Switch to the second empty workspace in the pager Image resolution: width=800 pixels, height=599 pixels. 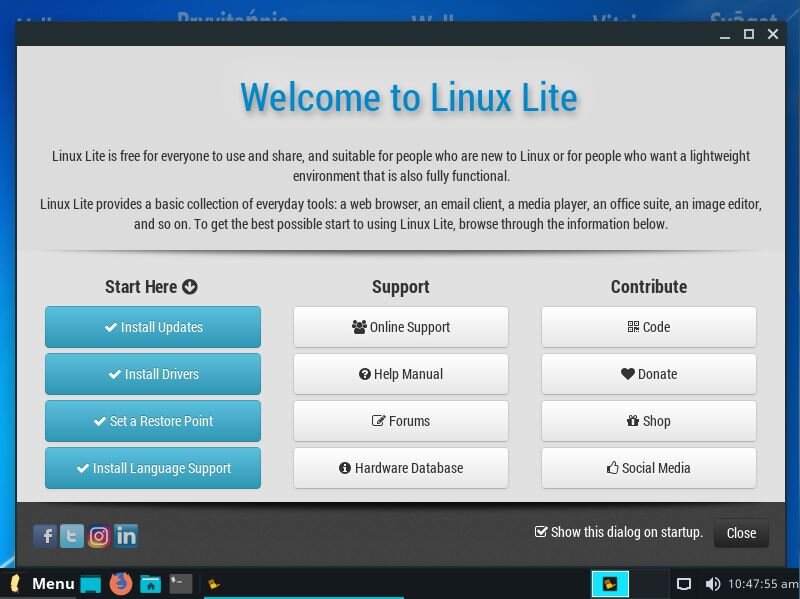649,584
